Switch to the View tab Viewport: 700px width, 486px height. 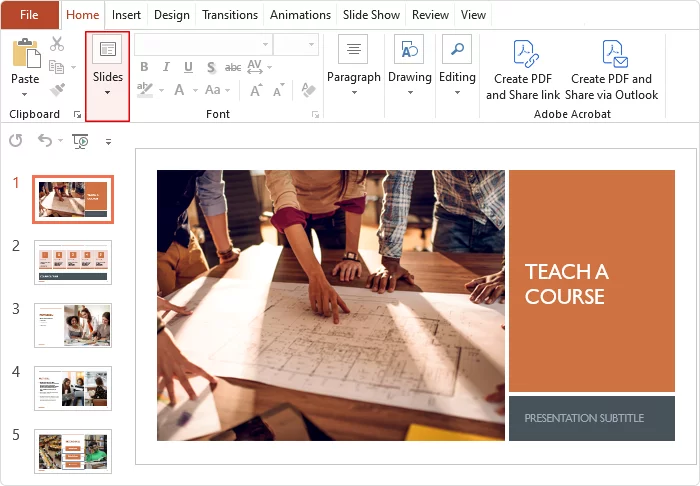pyautogui.click(x=473, y=15)
